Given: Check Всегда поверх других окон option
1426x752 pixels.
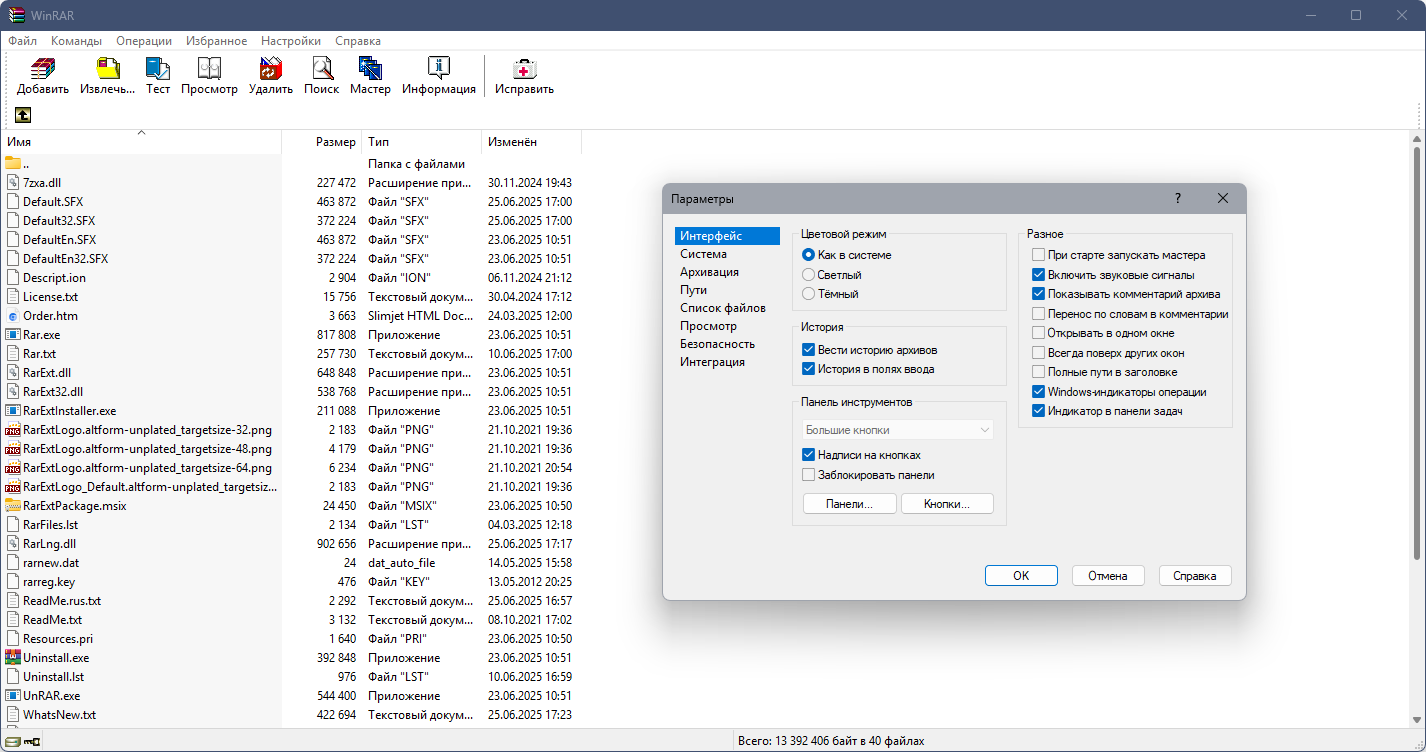Looking at the screenshot, I should (1039, 352).
